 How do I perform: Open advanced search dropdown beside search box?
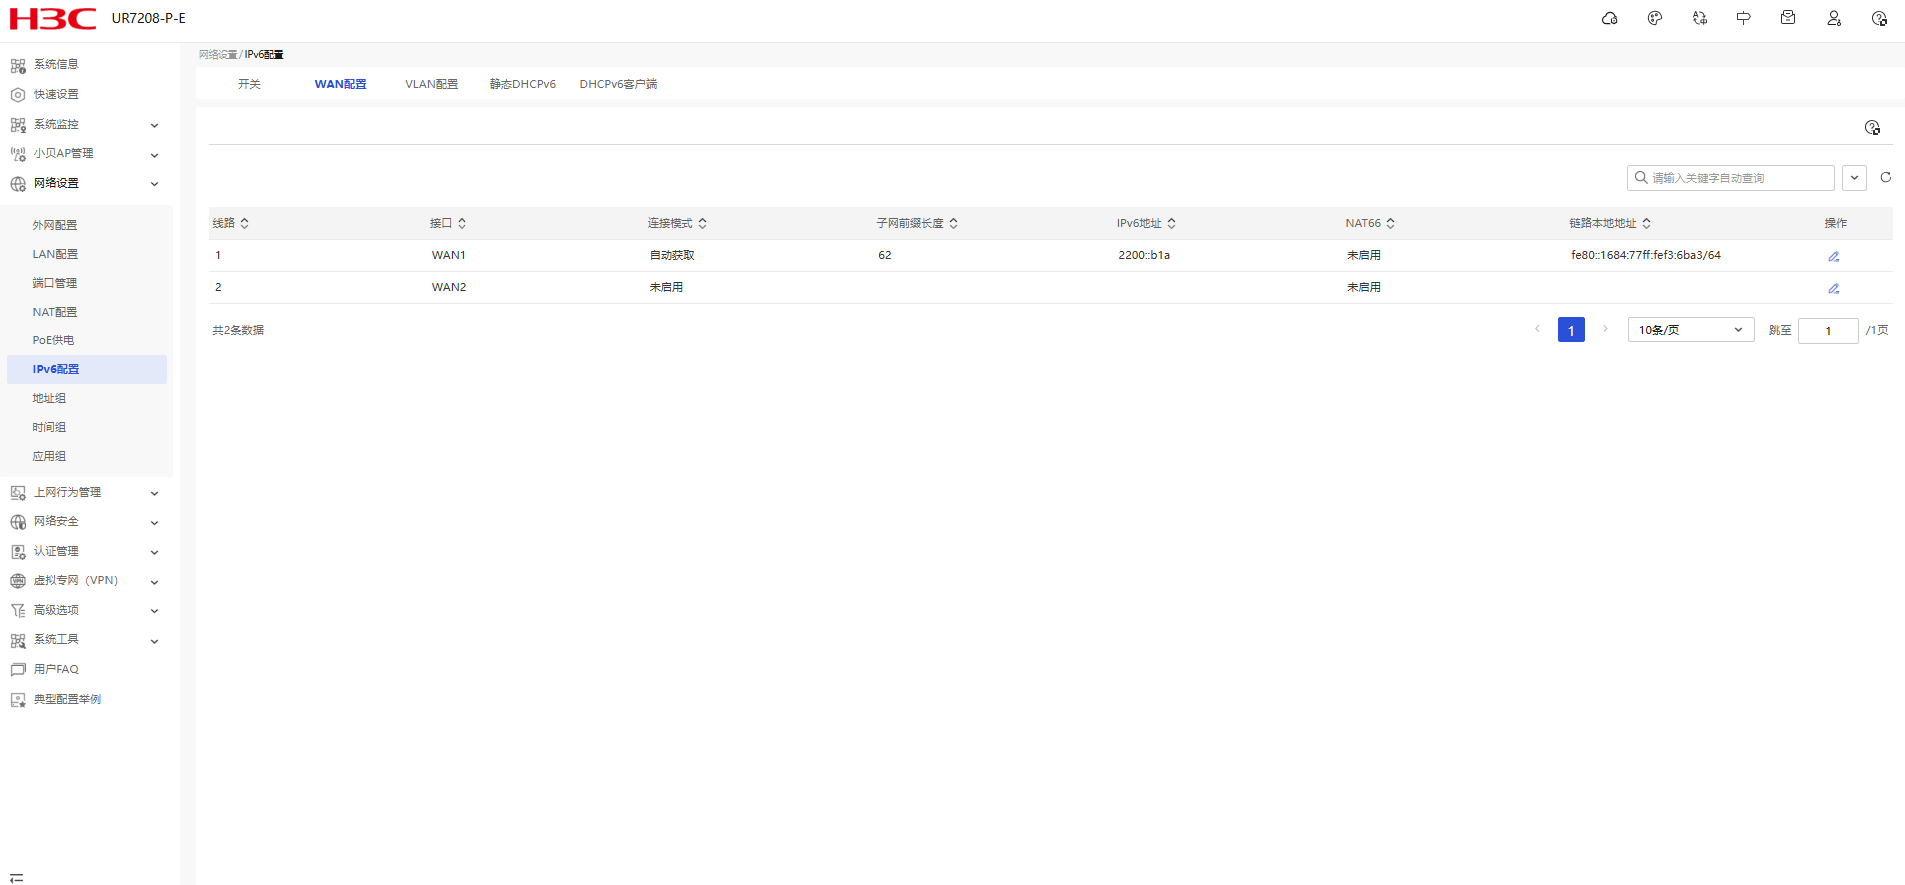(1854, 178)
